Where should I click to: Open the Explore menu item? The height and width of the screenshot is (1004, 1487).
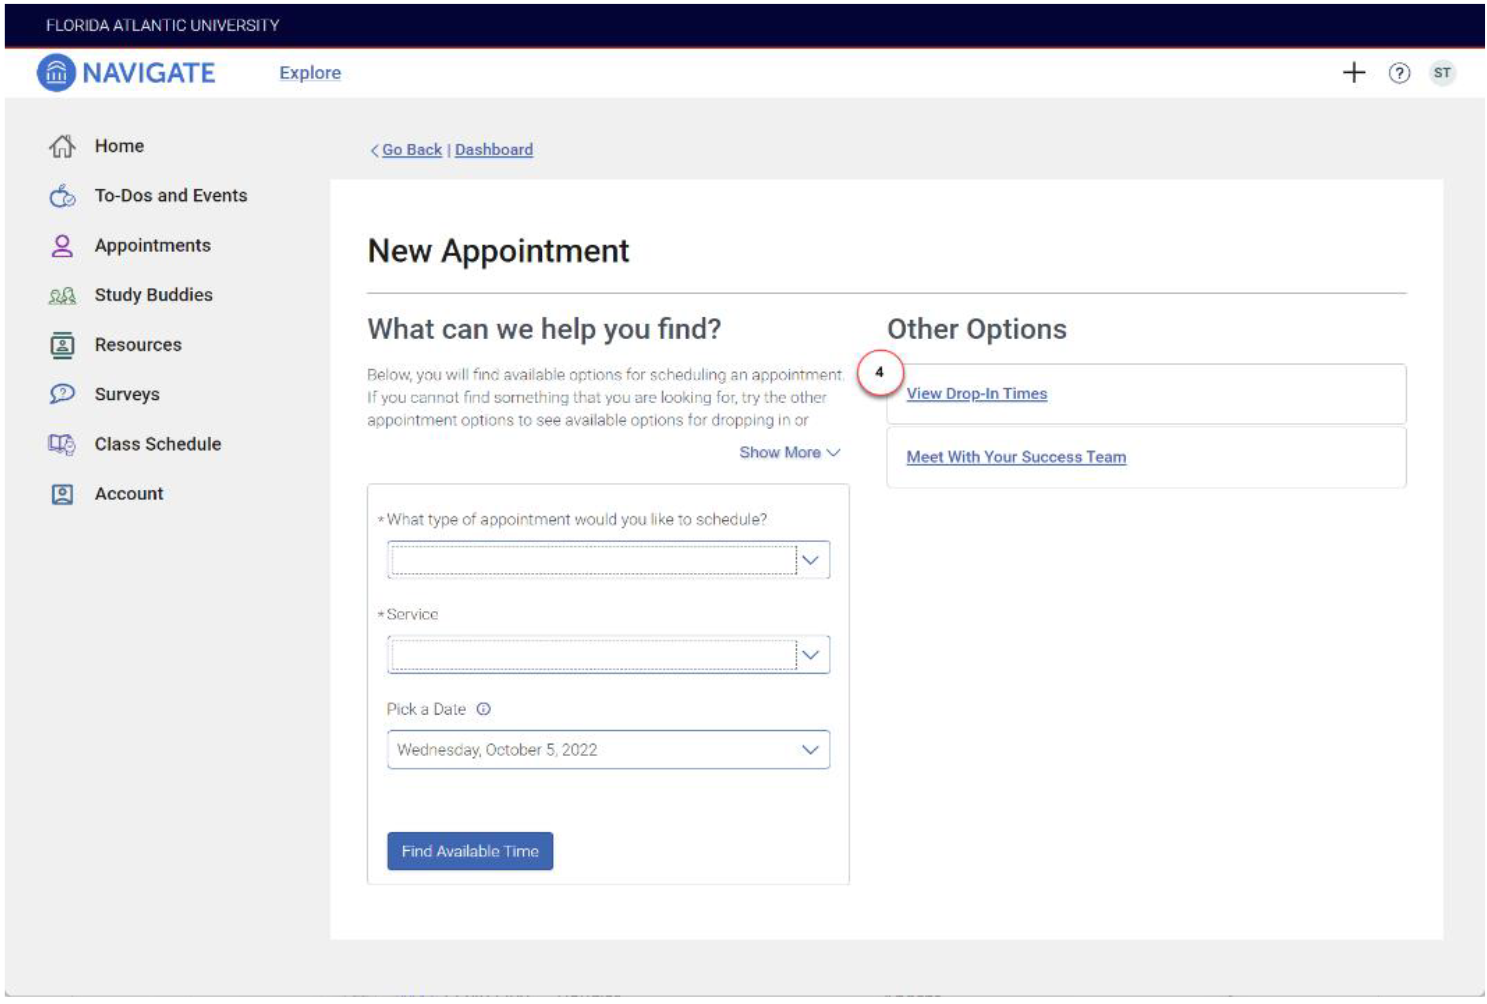pos(310,73)
